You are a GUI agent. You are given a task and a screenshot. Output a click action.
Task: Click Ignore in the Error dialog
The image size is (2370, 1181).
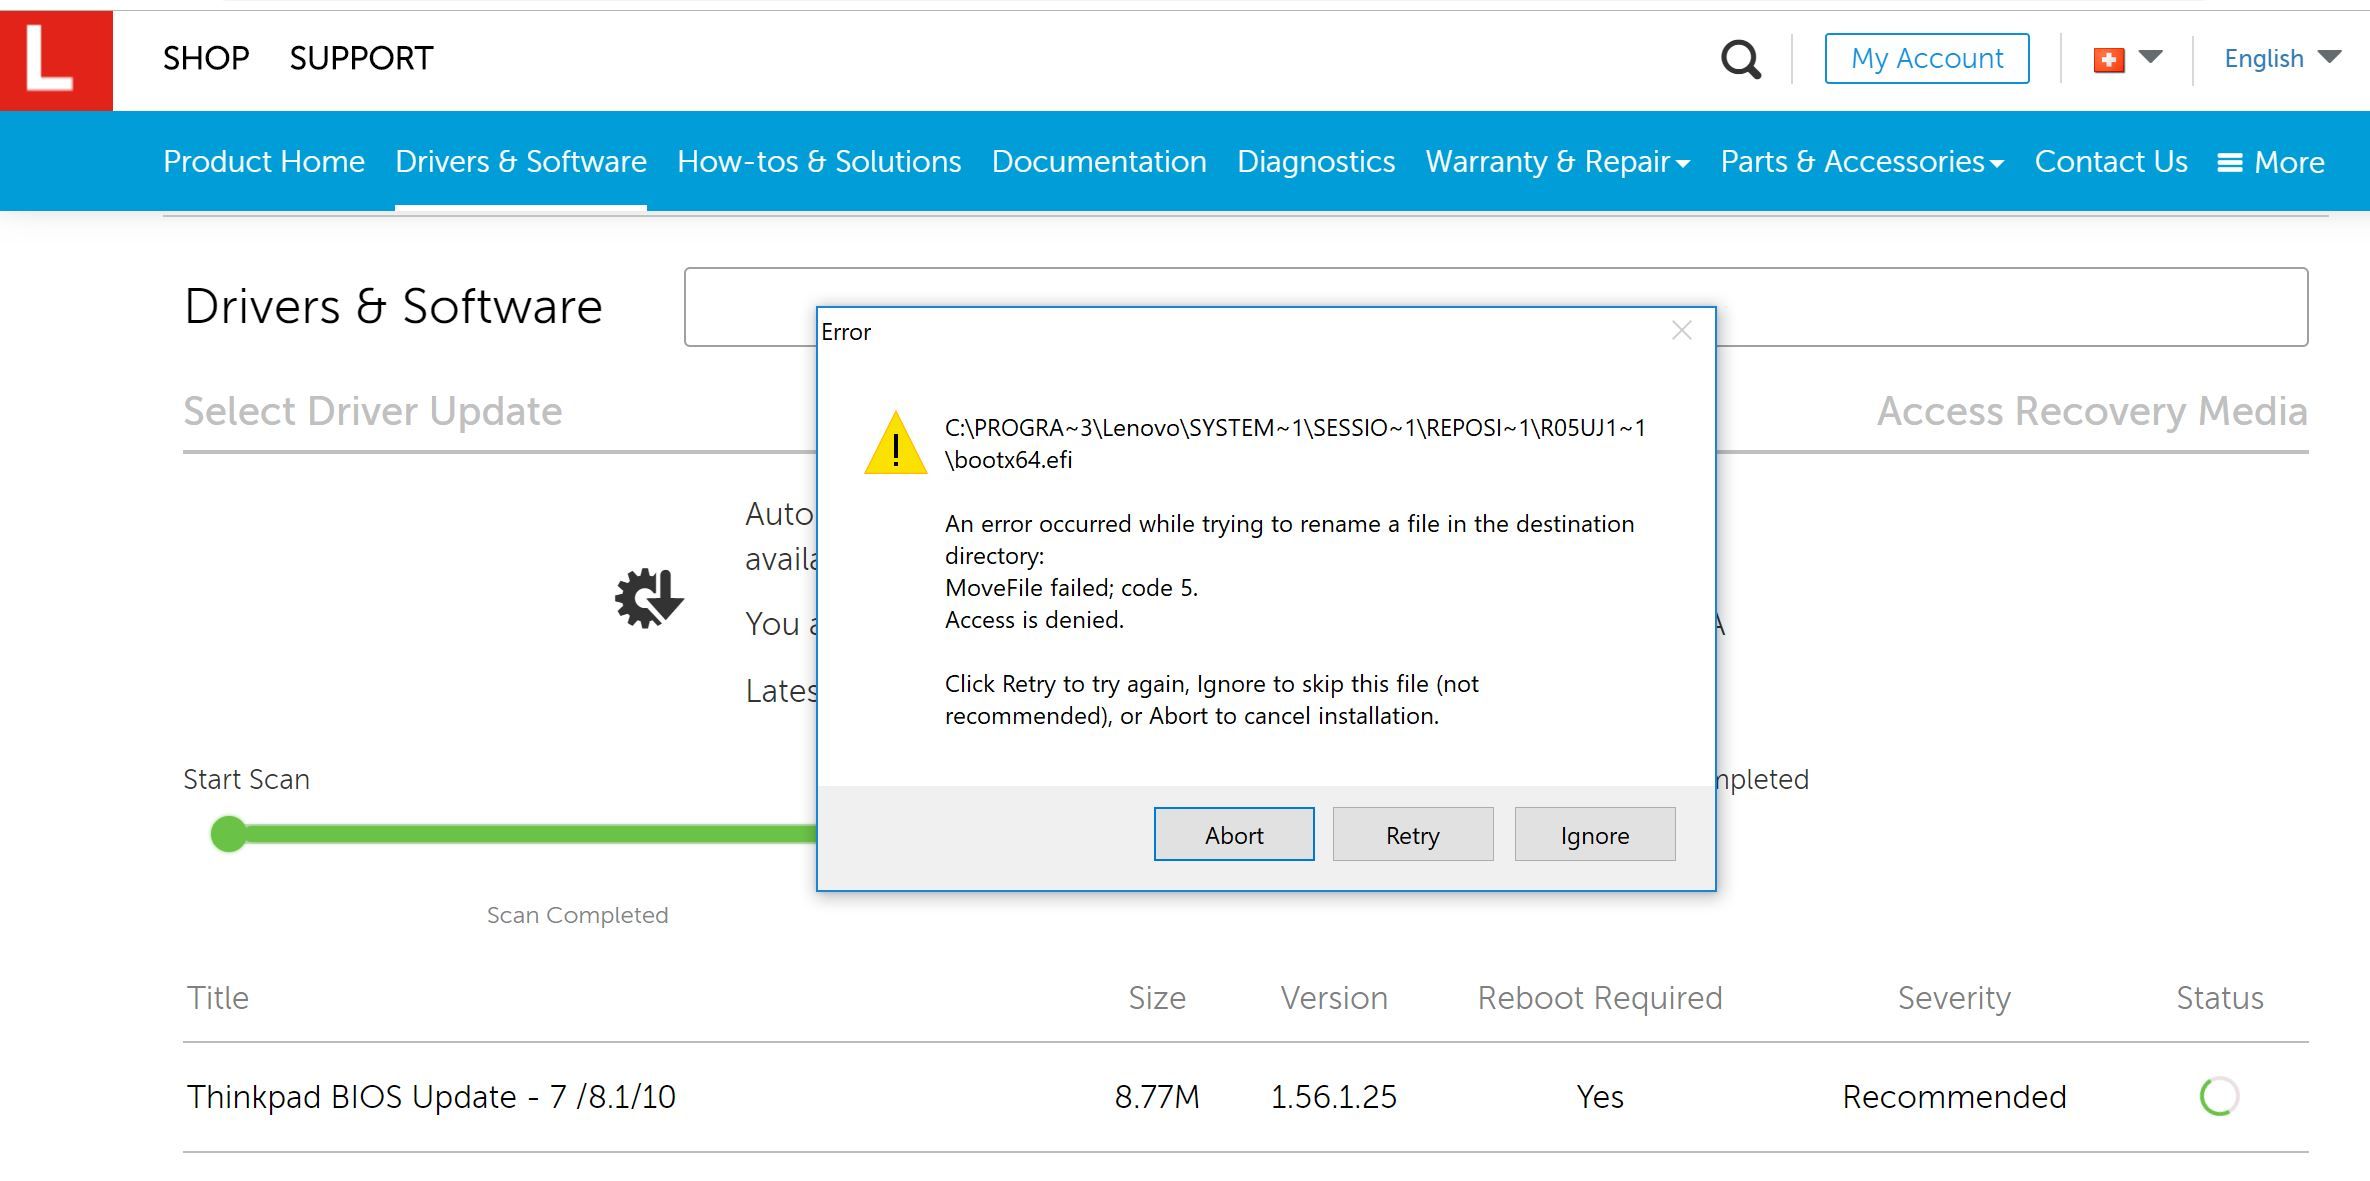1595,834
